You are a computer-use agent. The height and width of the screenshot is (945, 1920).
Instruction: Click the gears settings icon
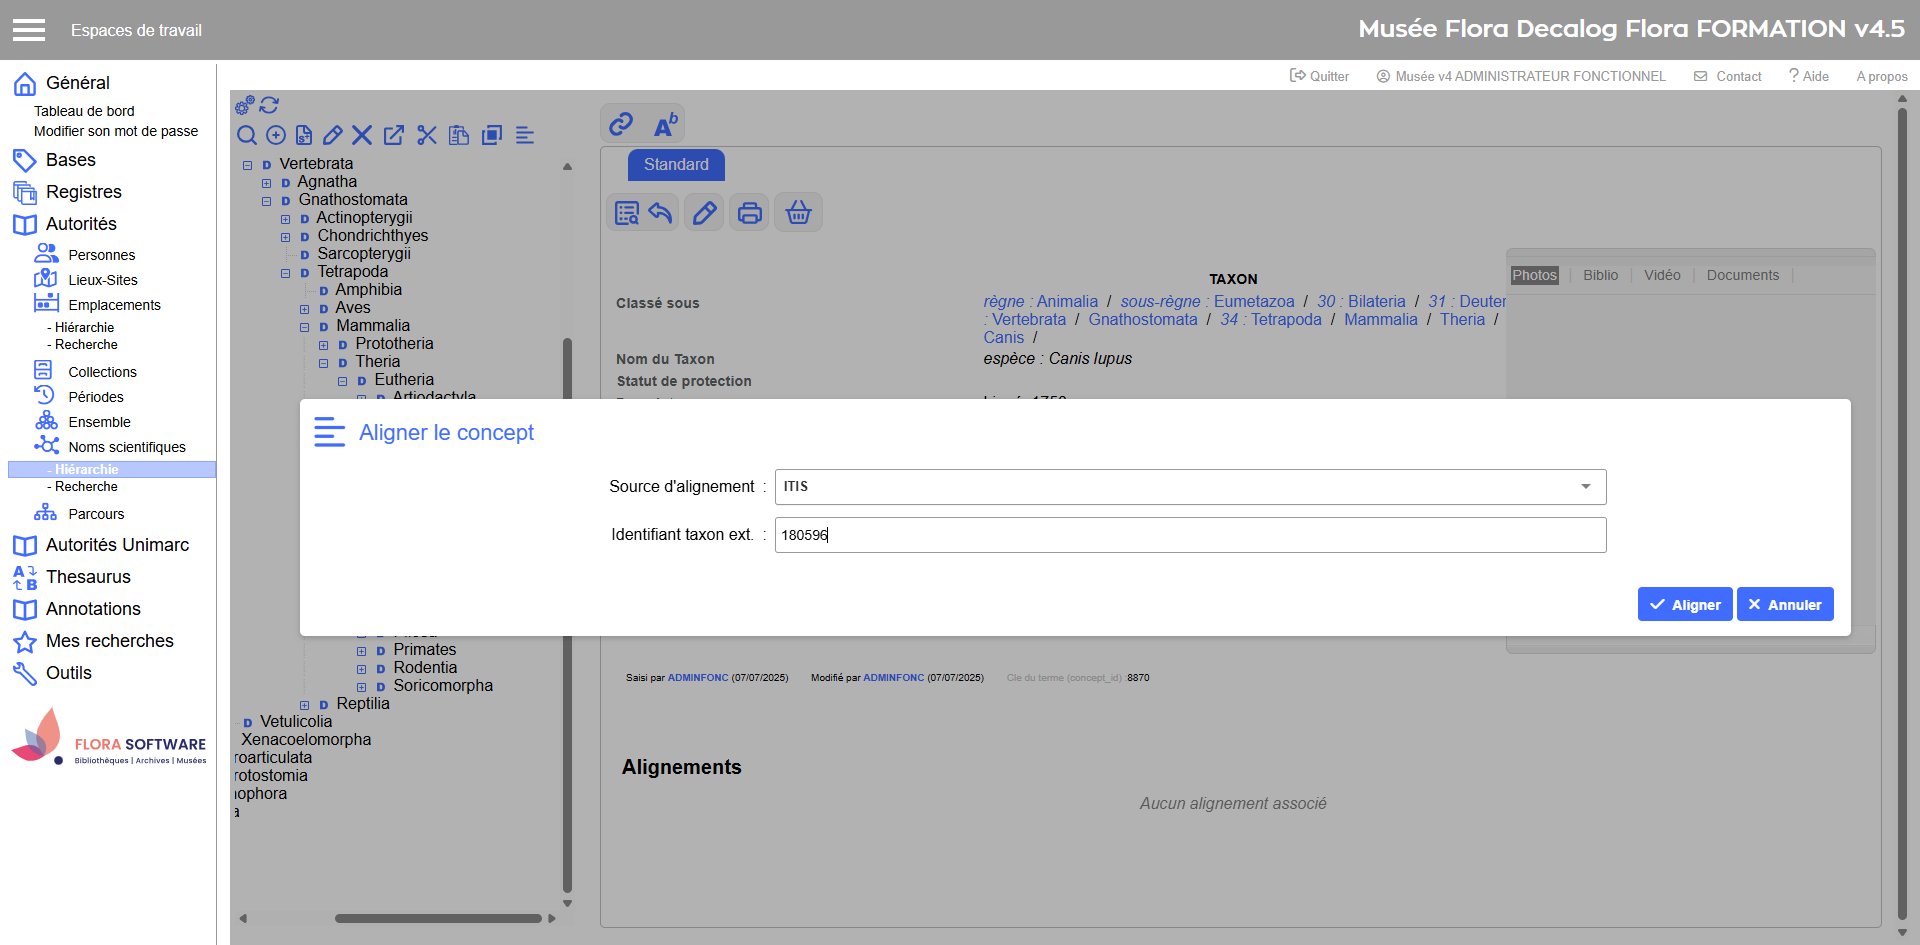click(x=244, y=105)
